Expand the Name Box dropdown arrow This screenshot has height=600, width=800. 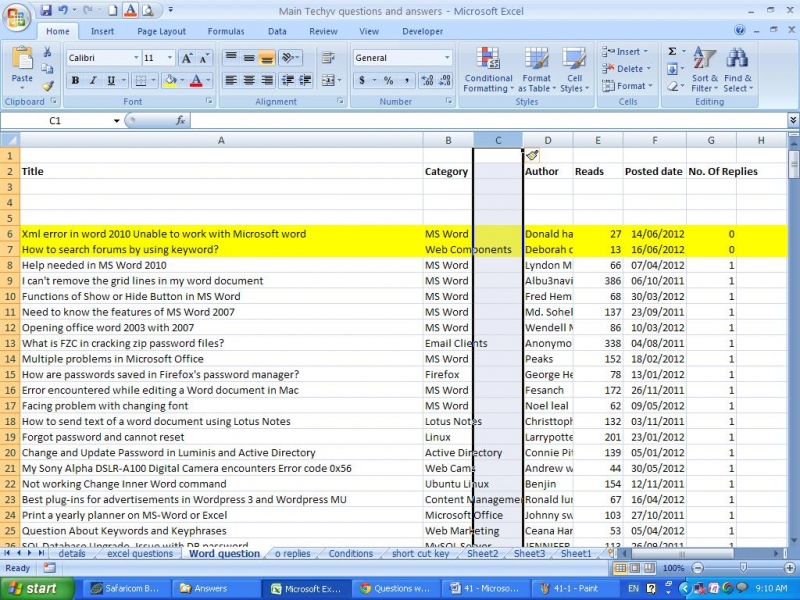click(x=117, y=121)
